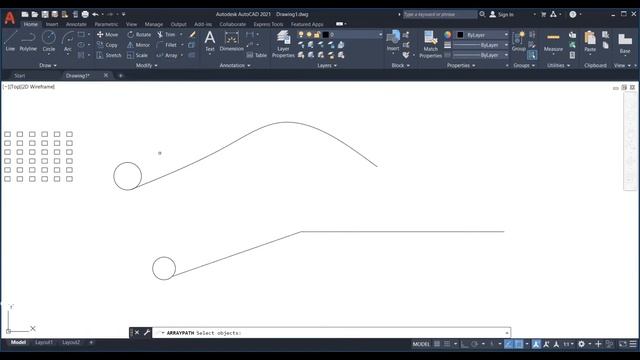Click the Scale tool
The height and width of the screenshot is (360, 640).
138,55
